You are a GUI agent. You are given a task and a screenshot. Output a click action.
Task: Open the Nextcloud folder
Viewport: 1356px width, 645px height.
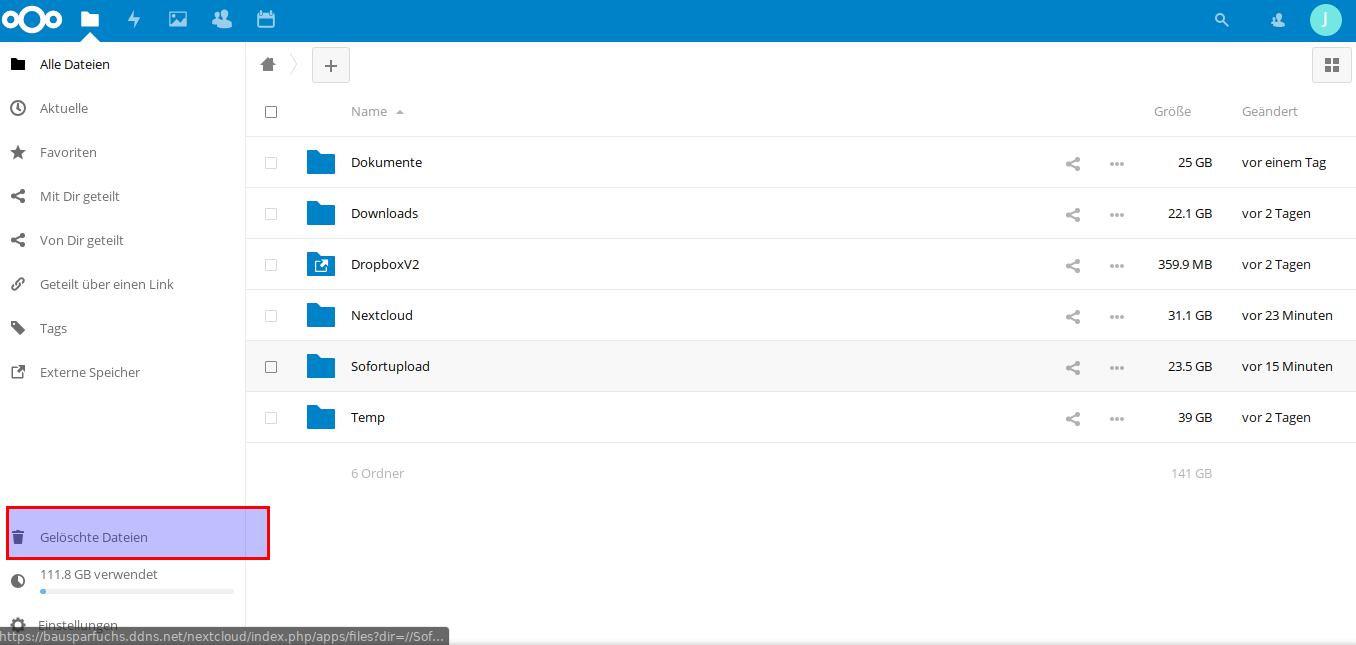[383, 315]
